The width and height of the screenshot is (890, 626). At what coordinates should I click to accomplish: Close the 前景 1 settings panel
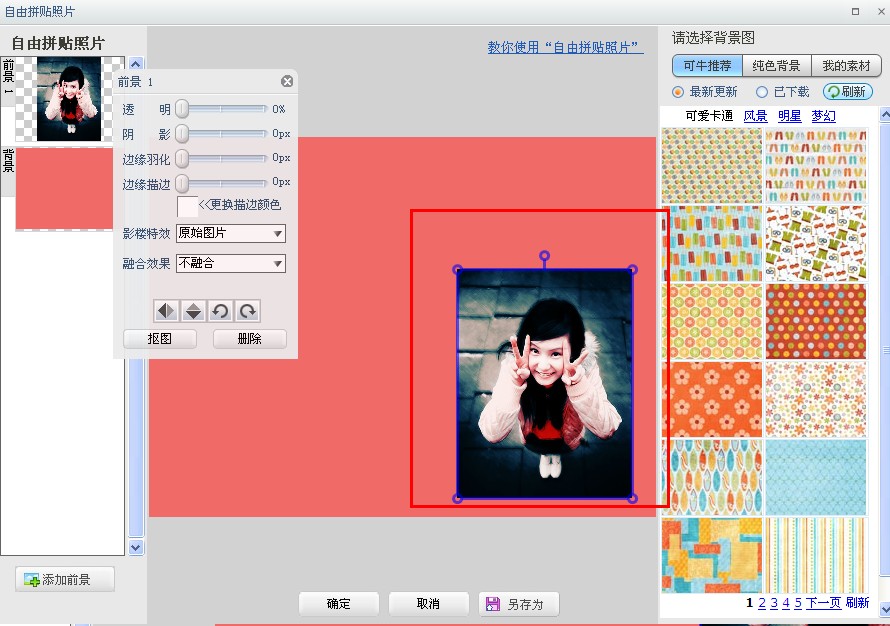pyautogui.click(x=287, y=82)
